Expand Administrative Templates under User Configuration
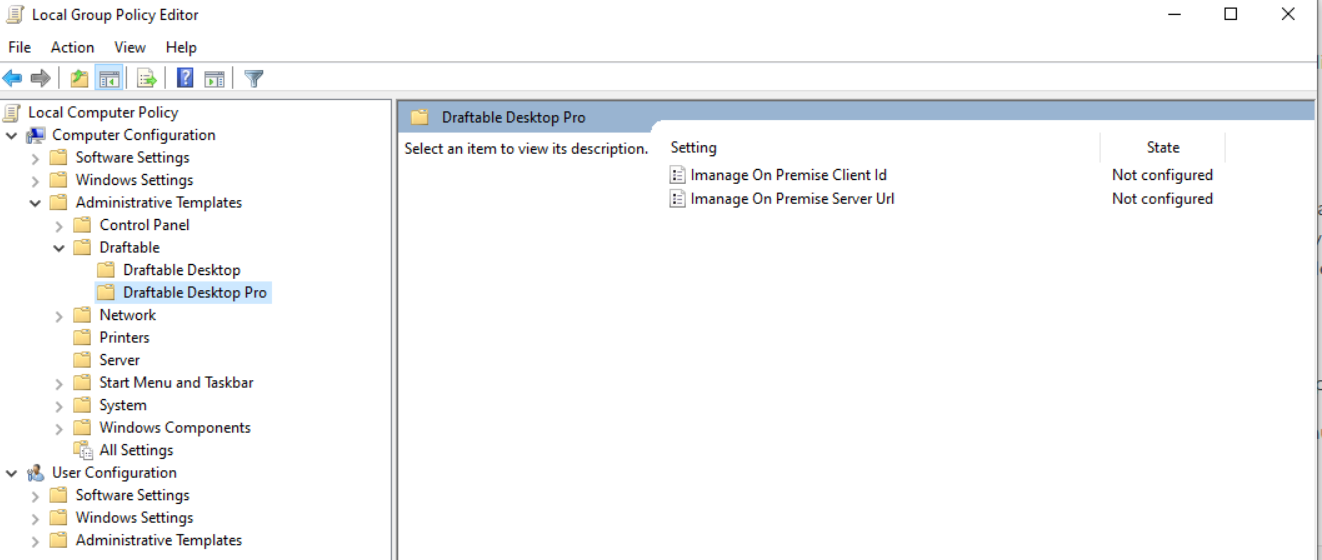 tap(36, 540)
